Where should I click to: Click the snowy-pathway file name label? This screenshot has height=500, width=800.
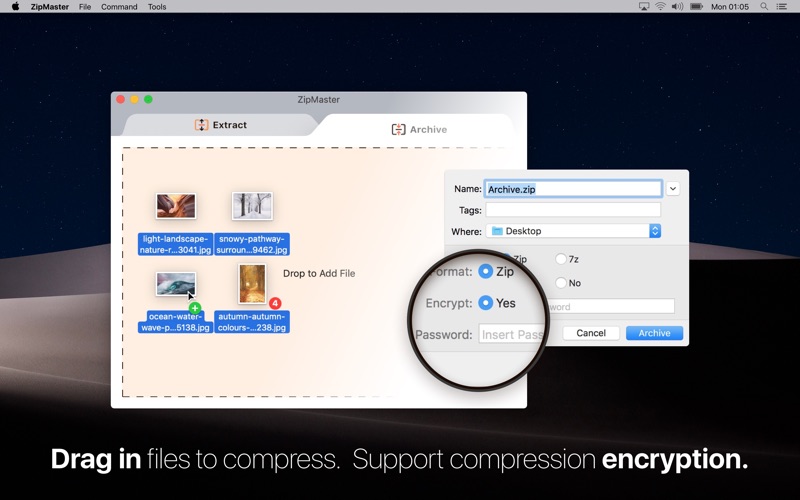pyautogui.click(x=252, y=244)
